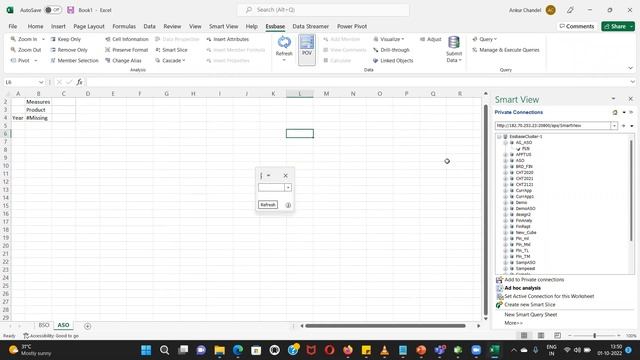Open Comments pane
The image size is (640, 360).
point(576,26)
